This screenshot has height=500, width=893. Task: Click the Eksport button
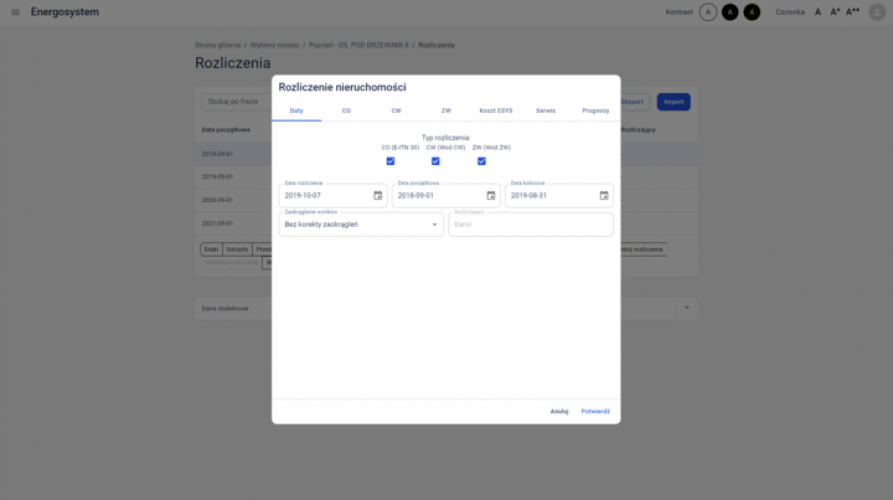tap(633, 102)
